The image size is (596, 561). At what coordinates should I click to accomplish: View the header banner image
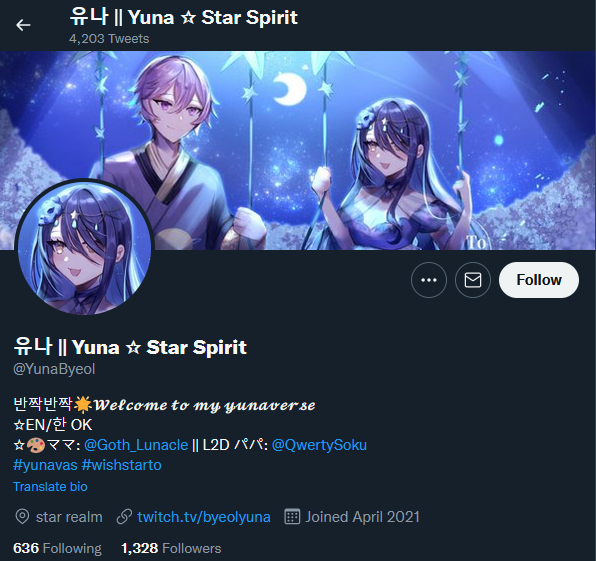pyautogui.click(x=298, y=151)
